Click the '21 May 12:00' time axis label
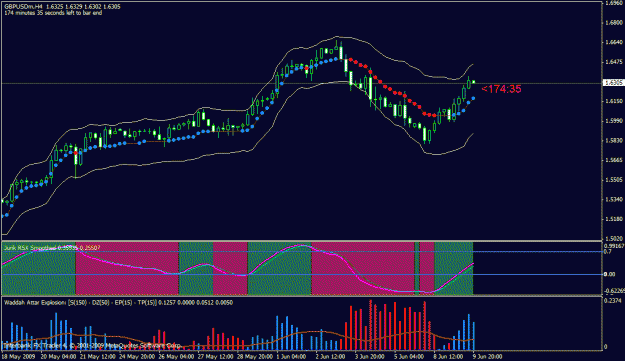This screenshot has width=625, height=361. [98, 356]
